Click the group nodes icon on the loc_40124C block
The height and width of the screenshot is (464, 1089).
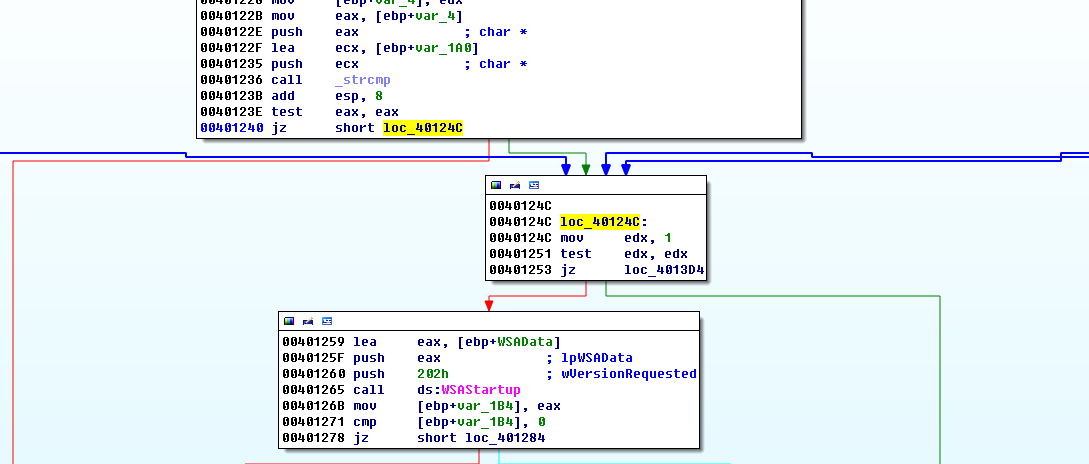pos(533,185)
